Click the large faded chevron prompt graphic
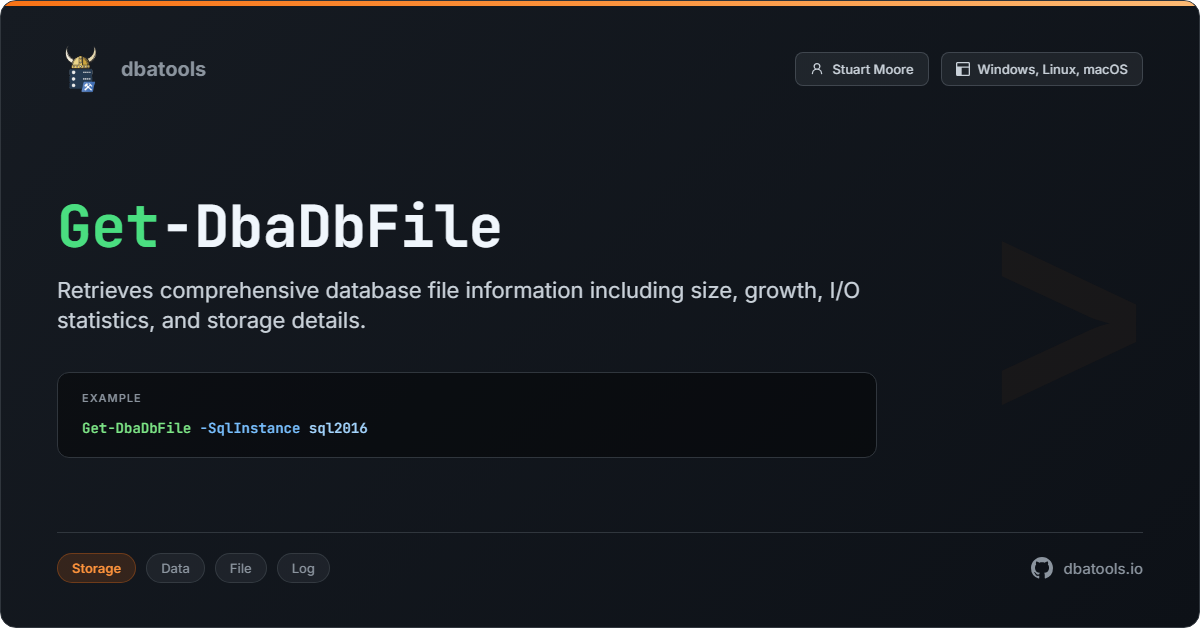 point(1068,322)
